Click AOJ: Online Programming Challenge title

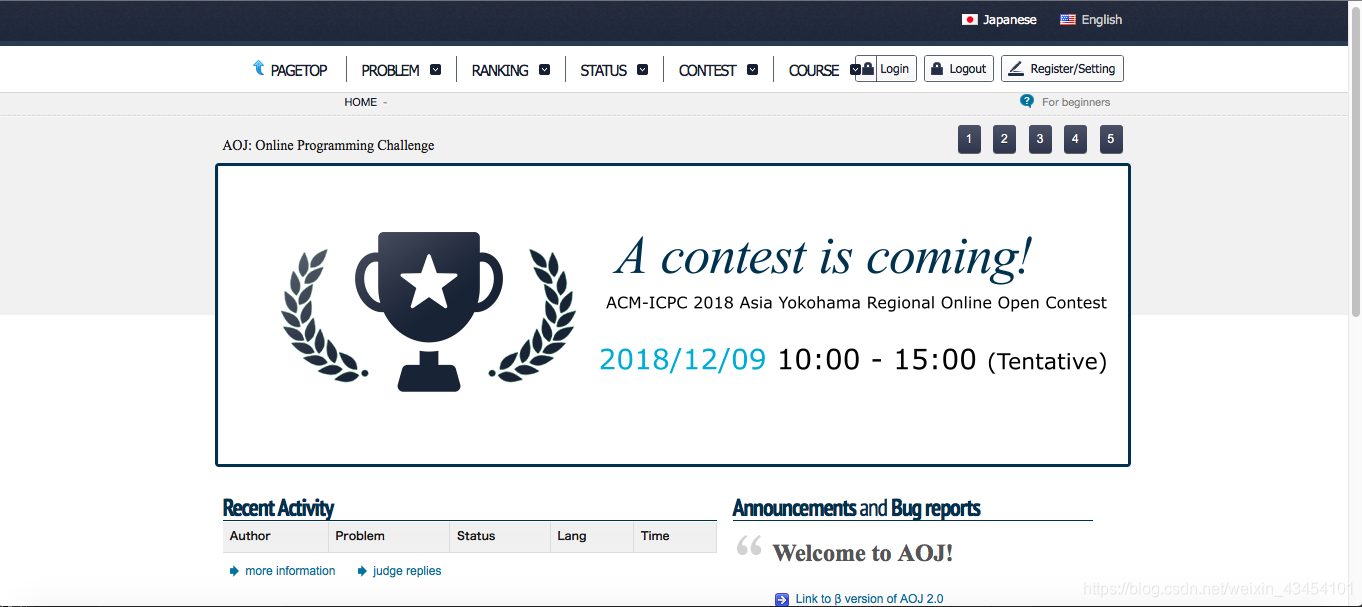point(328,145)
